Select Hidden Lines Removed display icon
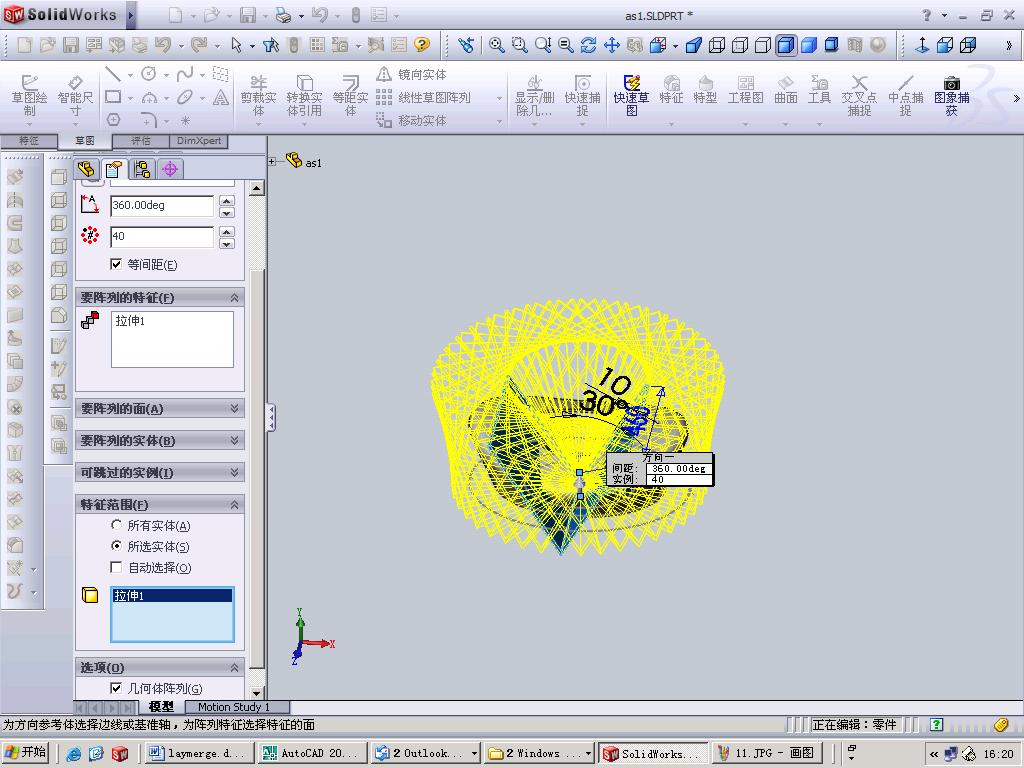The width and height of the screenshot is (1024, 768). pyautogui.click(x=762, y=45)
